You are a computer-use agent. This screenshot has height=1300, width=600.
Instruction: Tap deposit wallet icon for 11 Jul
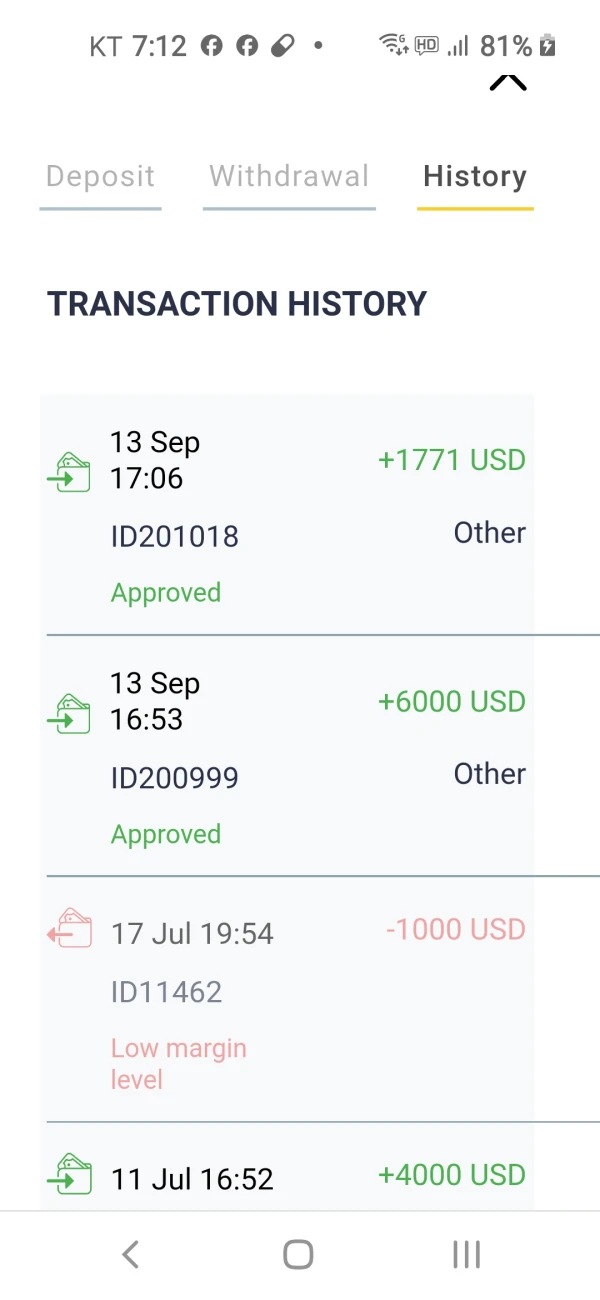click(x=69, y=1174)
